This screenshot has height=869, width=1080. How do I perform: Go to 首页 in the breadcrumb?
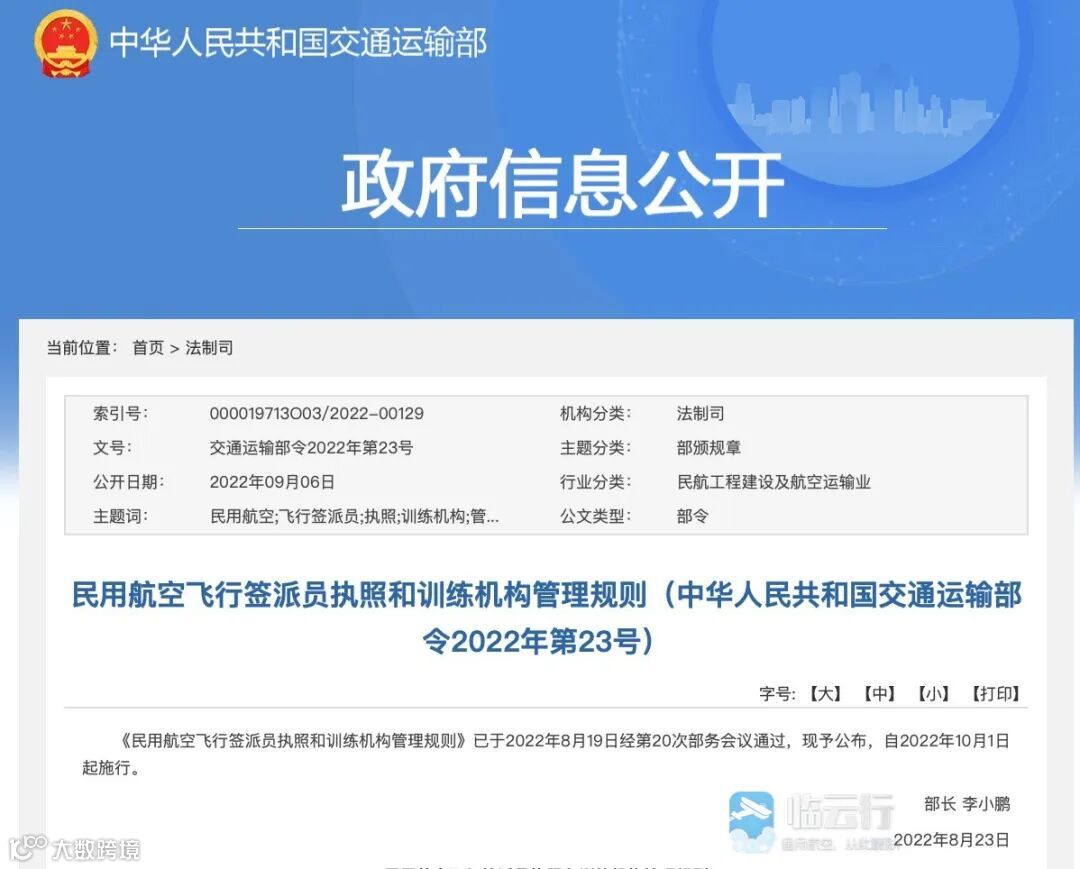pos(148,348)
